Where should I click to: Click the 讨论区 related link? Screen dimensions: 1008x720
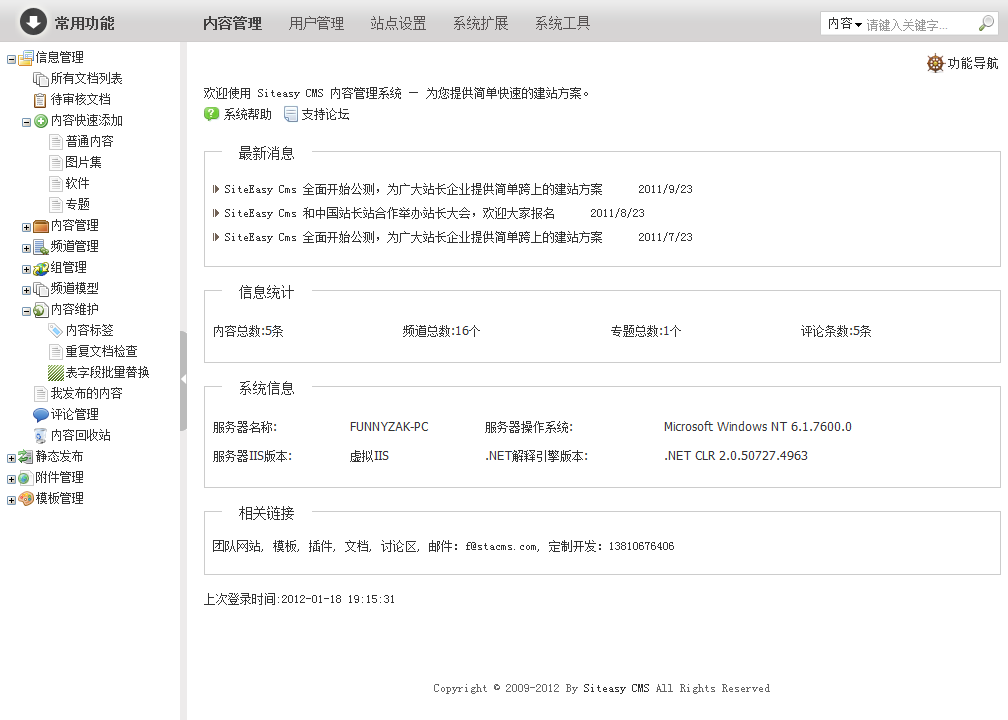(x=399, y=546)
